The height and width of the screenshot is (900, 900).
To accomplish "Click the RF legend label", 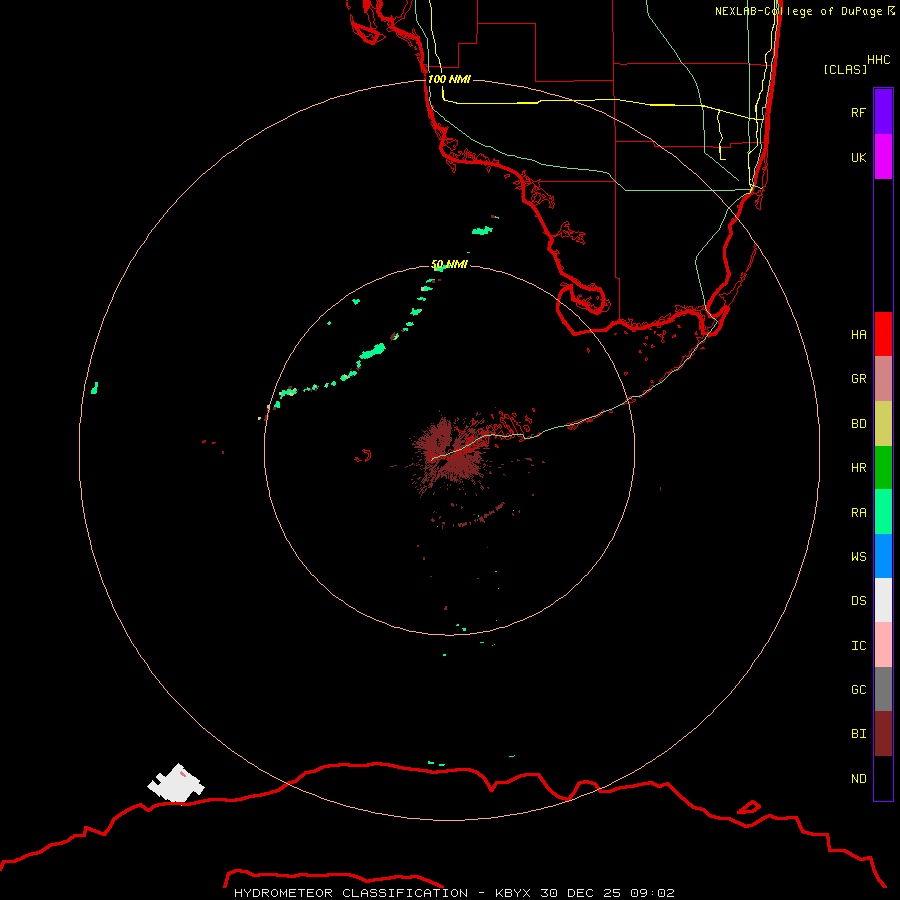I will [858, 112].
